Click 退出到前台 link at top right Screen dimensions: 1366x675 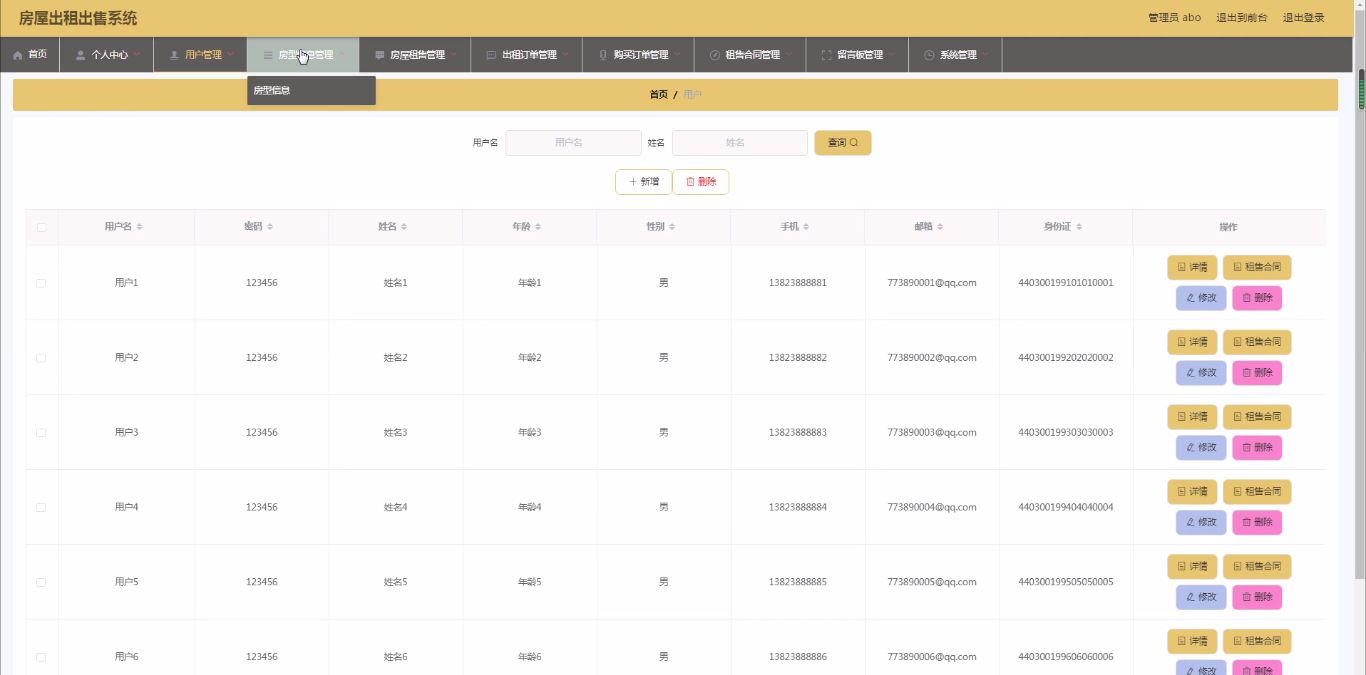click(1242, 18)
